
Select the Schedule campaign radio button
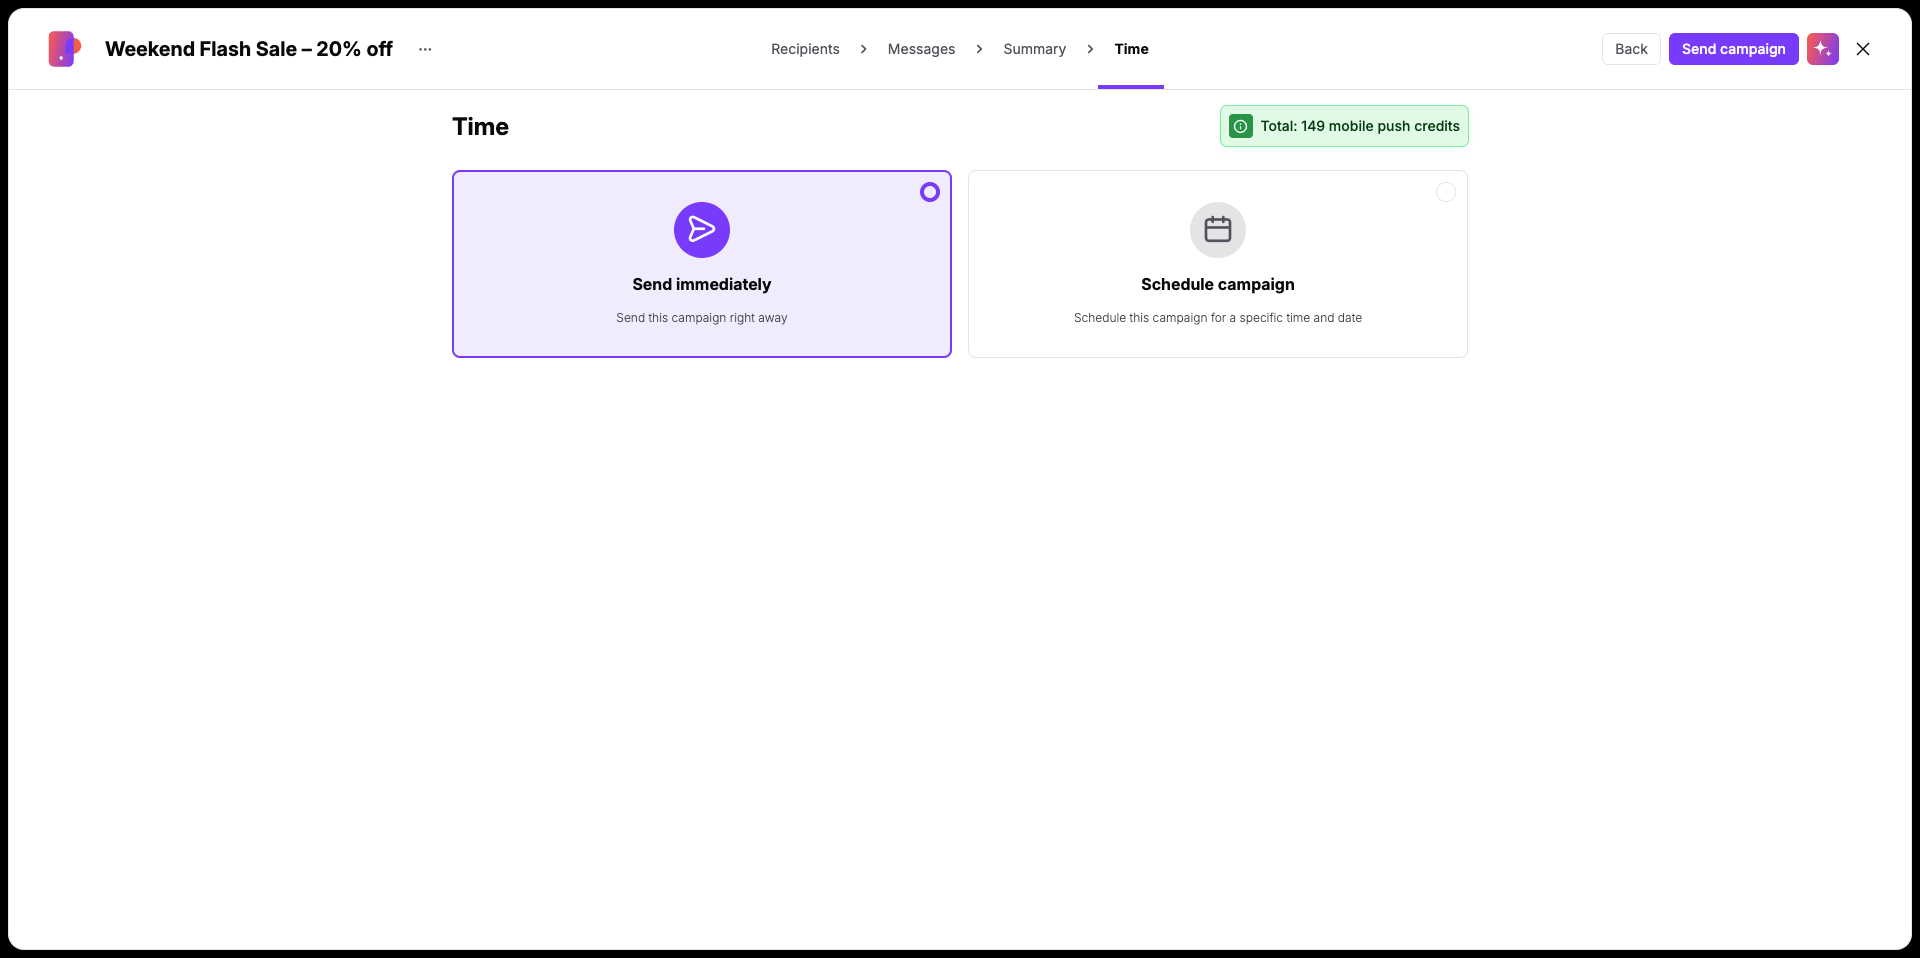1446,192
